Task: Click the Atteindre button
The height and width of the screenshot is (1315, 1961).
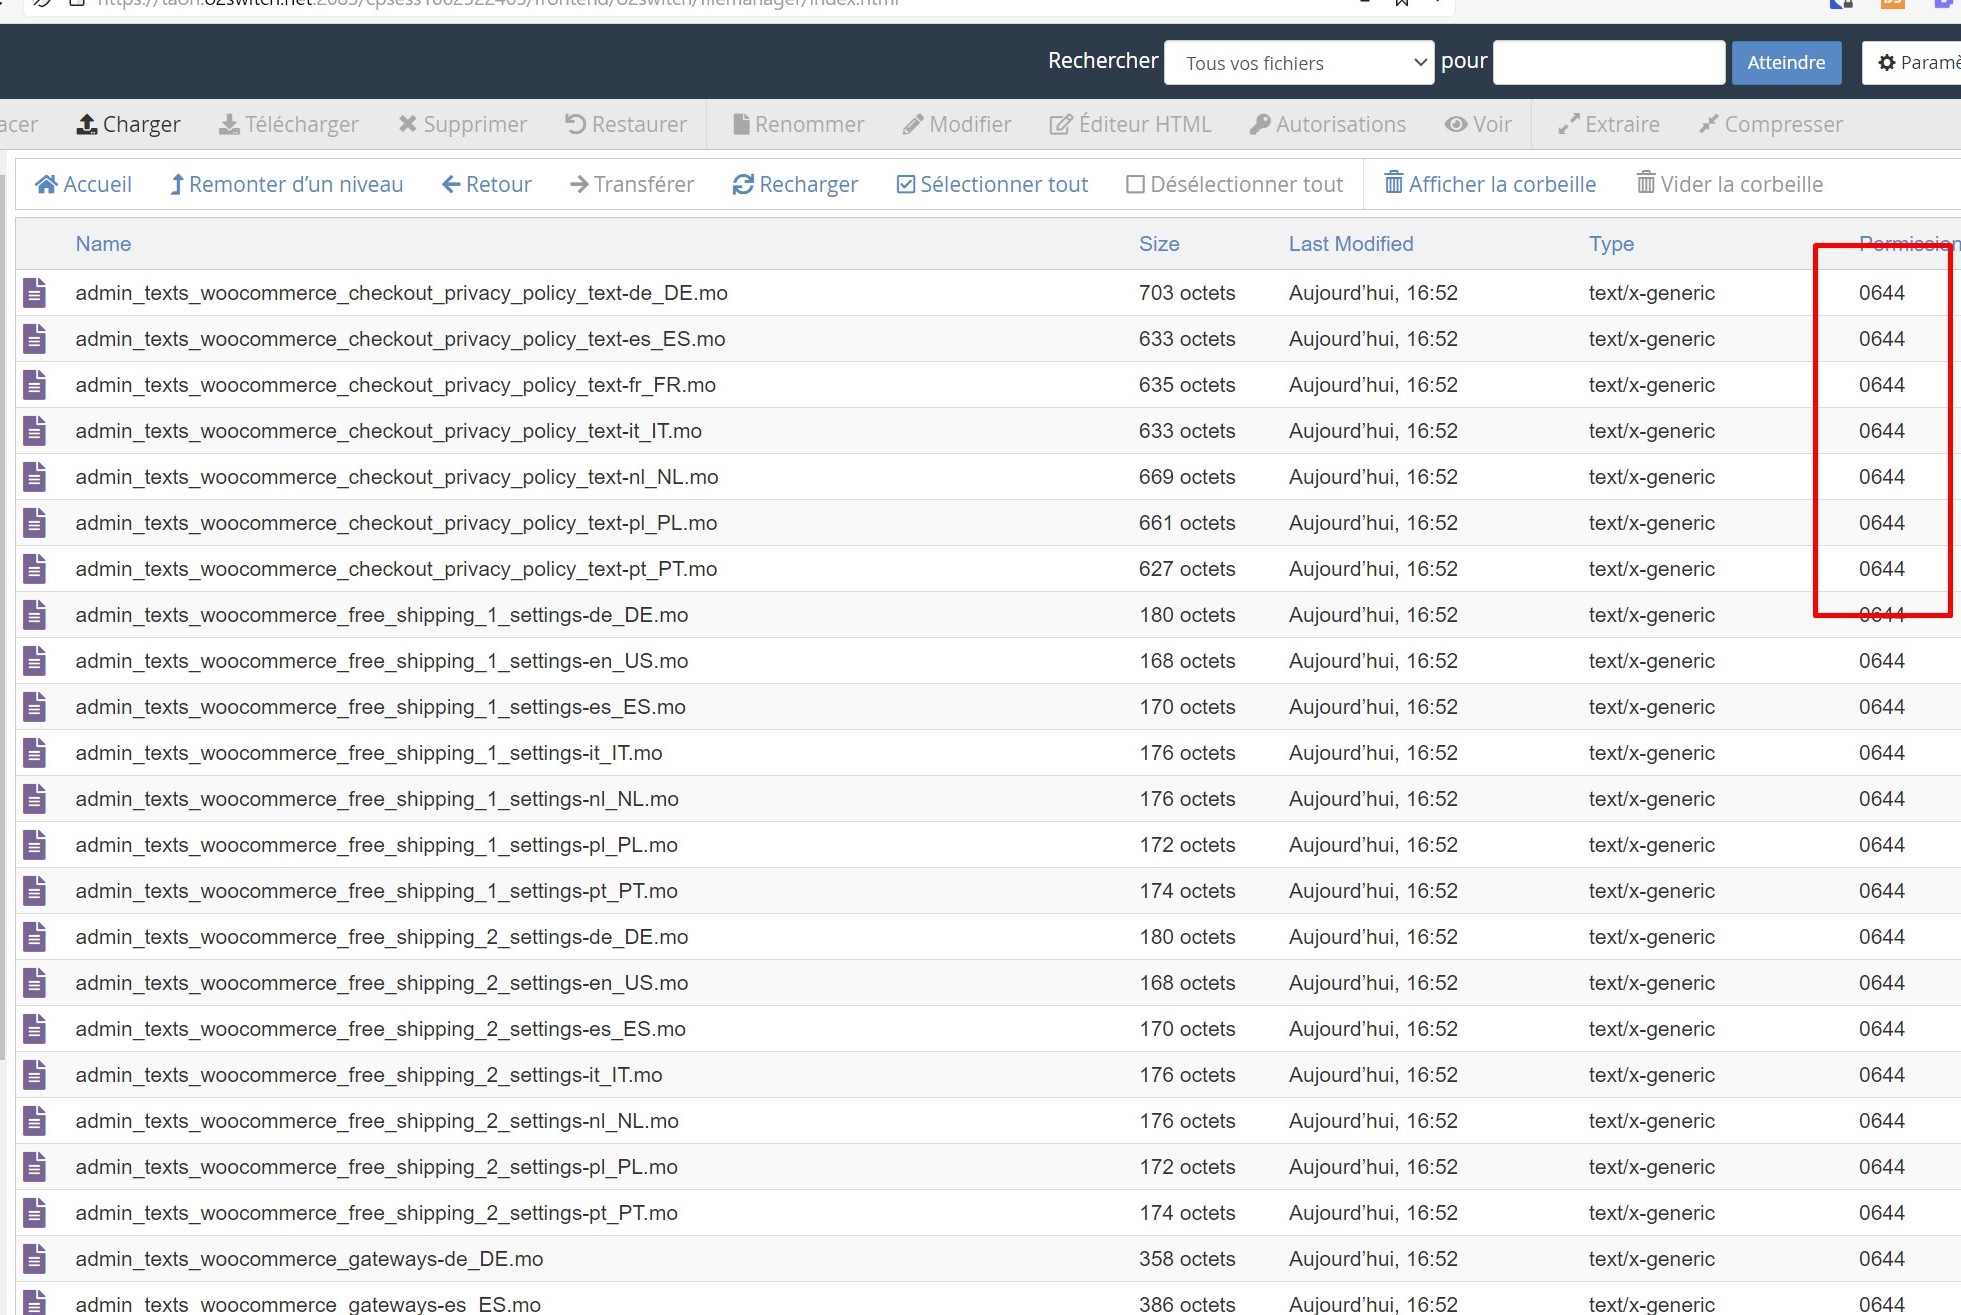Action: (1786, 63)
